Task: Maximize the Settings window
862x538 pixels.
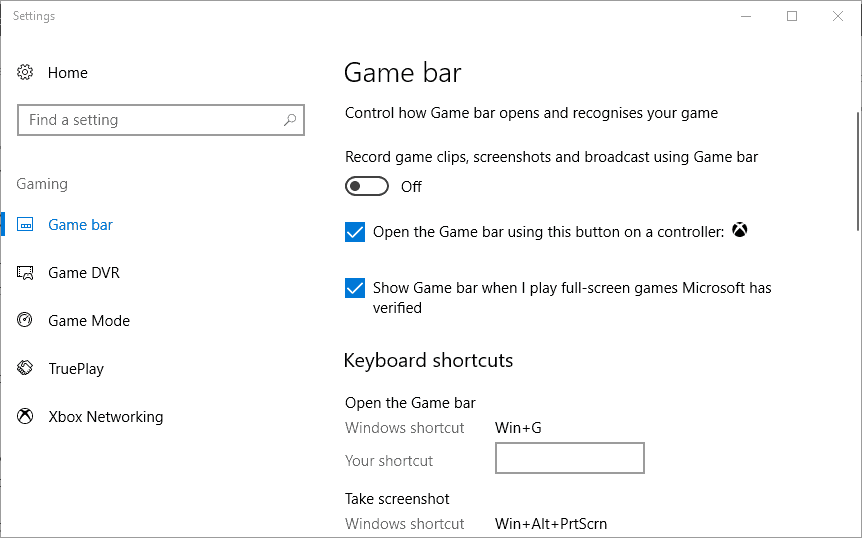Action: coord(792,16)
